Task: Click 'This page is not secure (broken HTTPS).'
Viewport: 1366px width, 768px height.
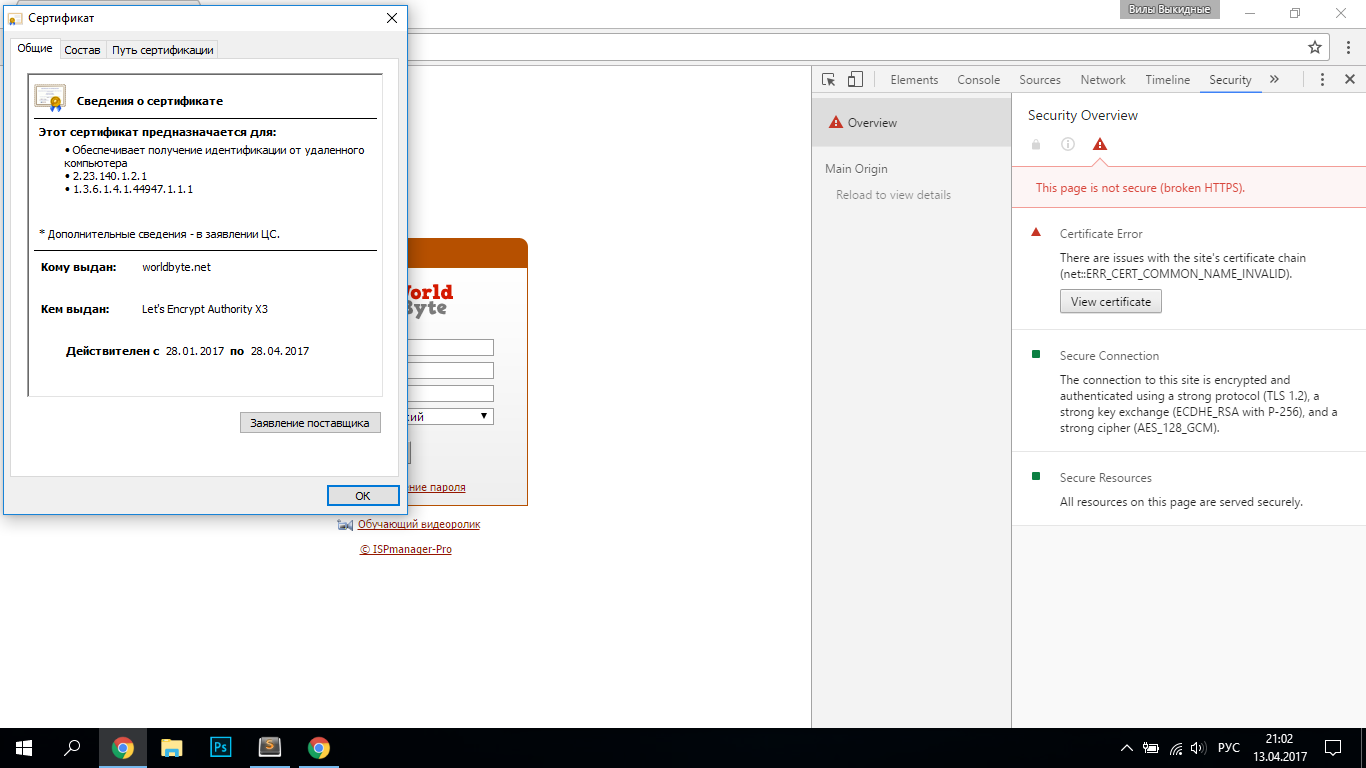Action: [1140, 188]
